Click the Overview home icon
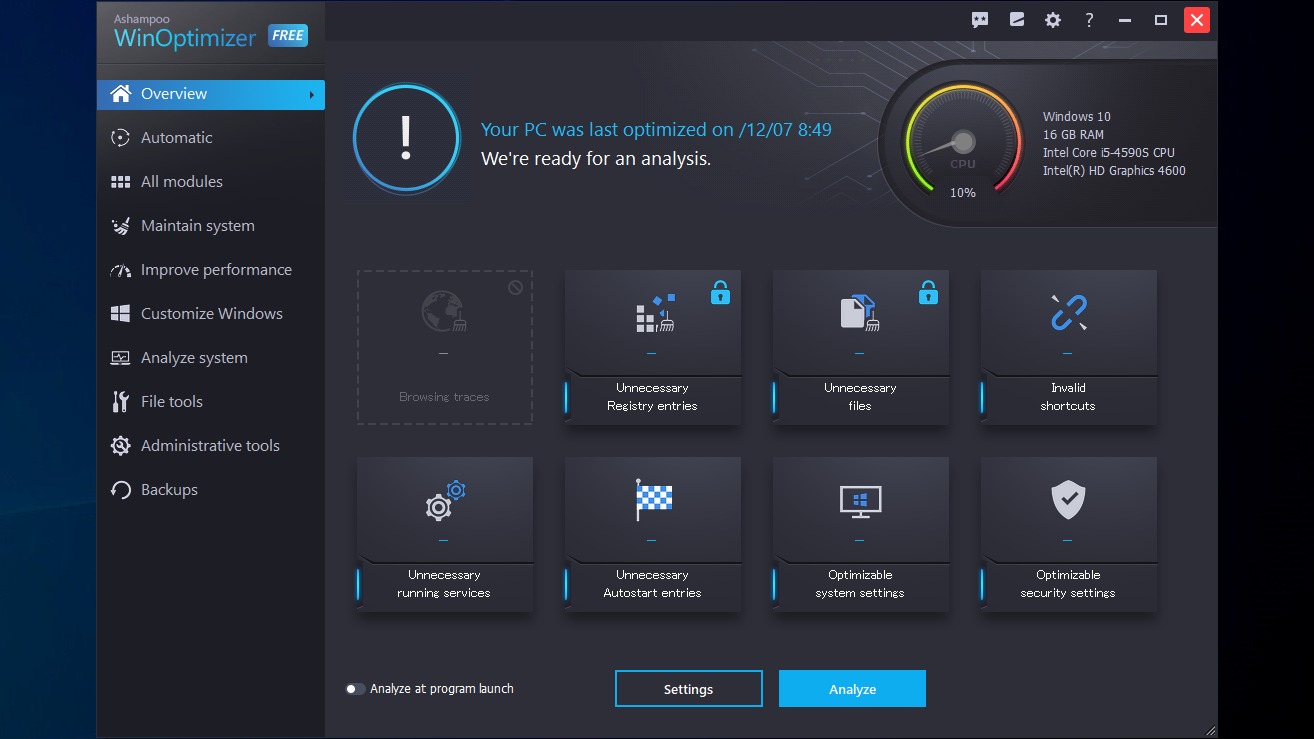This screenshot has width=1314, height=739. (x=121, y=94)
